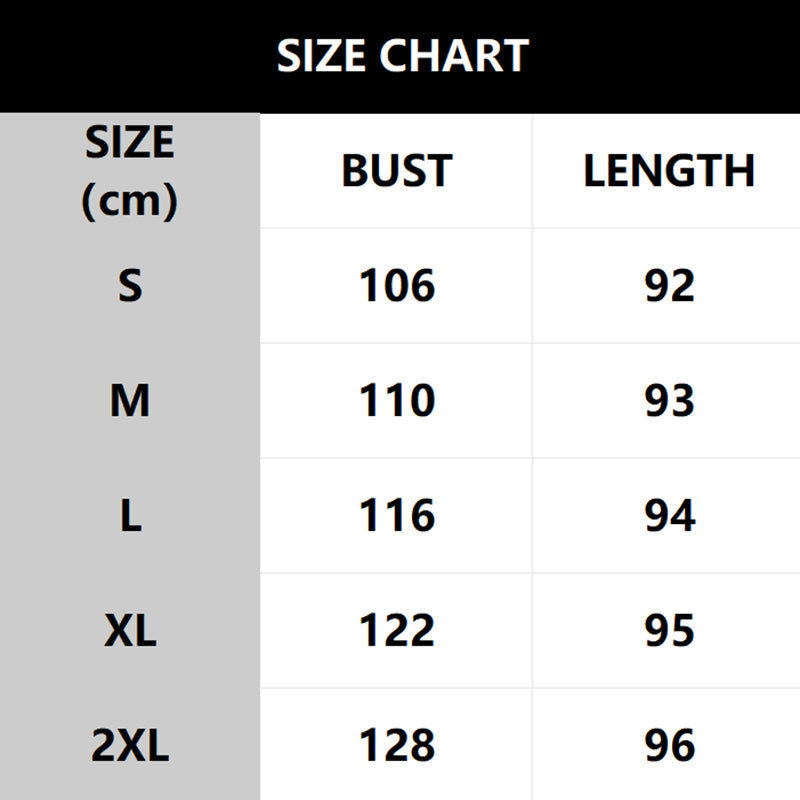Select bust value 110
The height and width of the screenshot is (800, 800).
pos(397,401)
